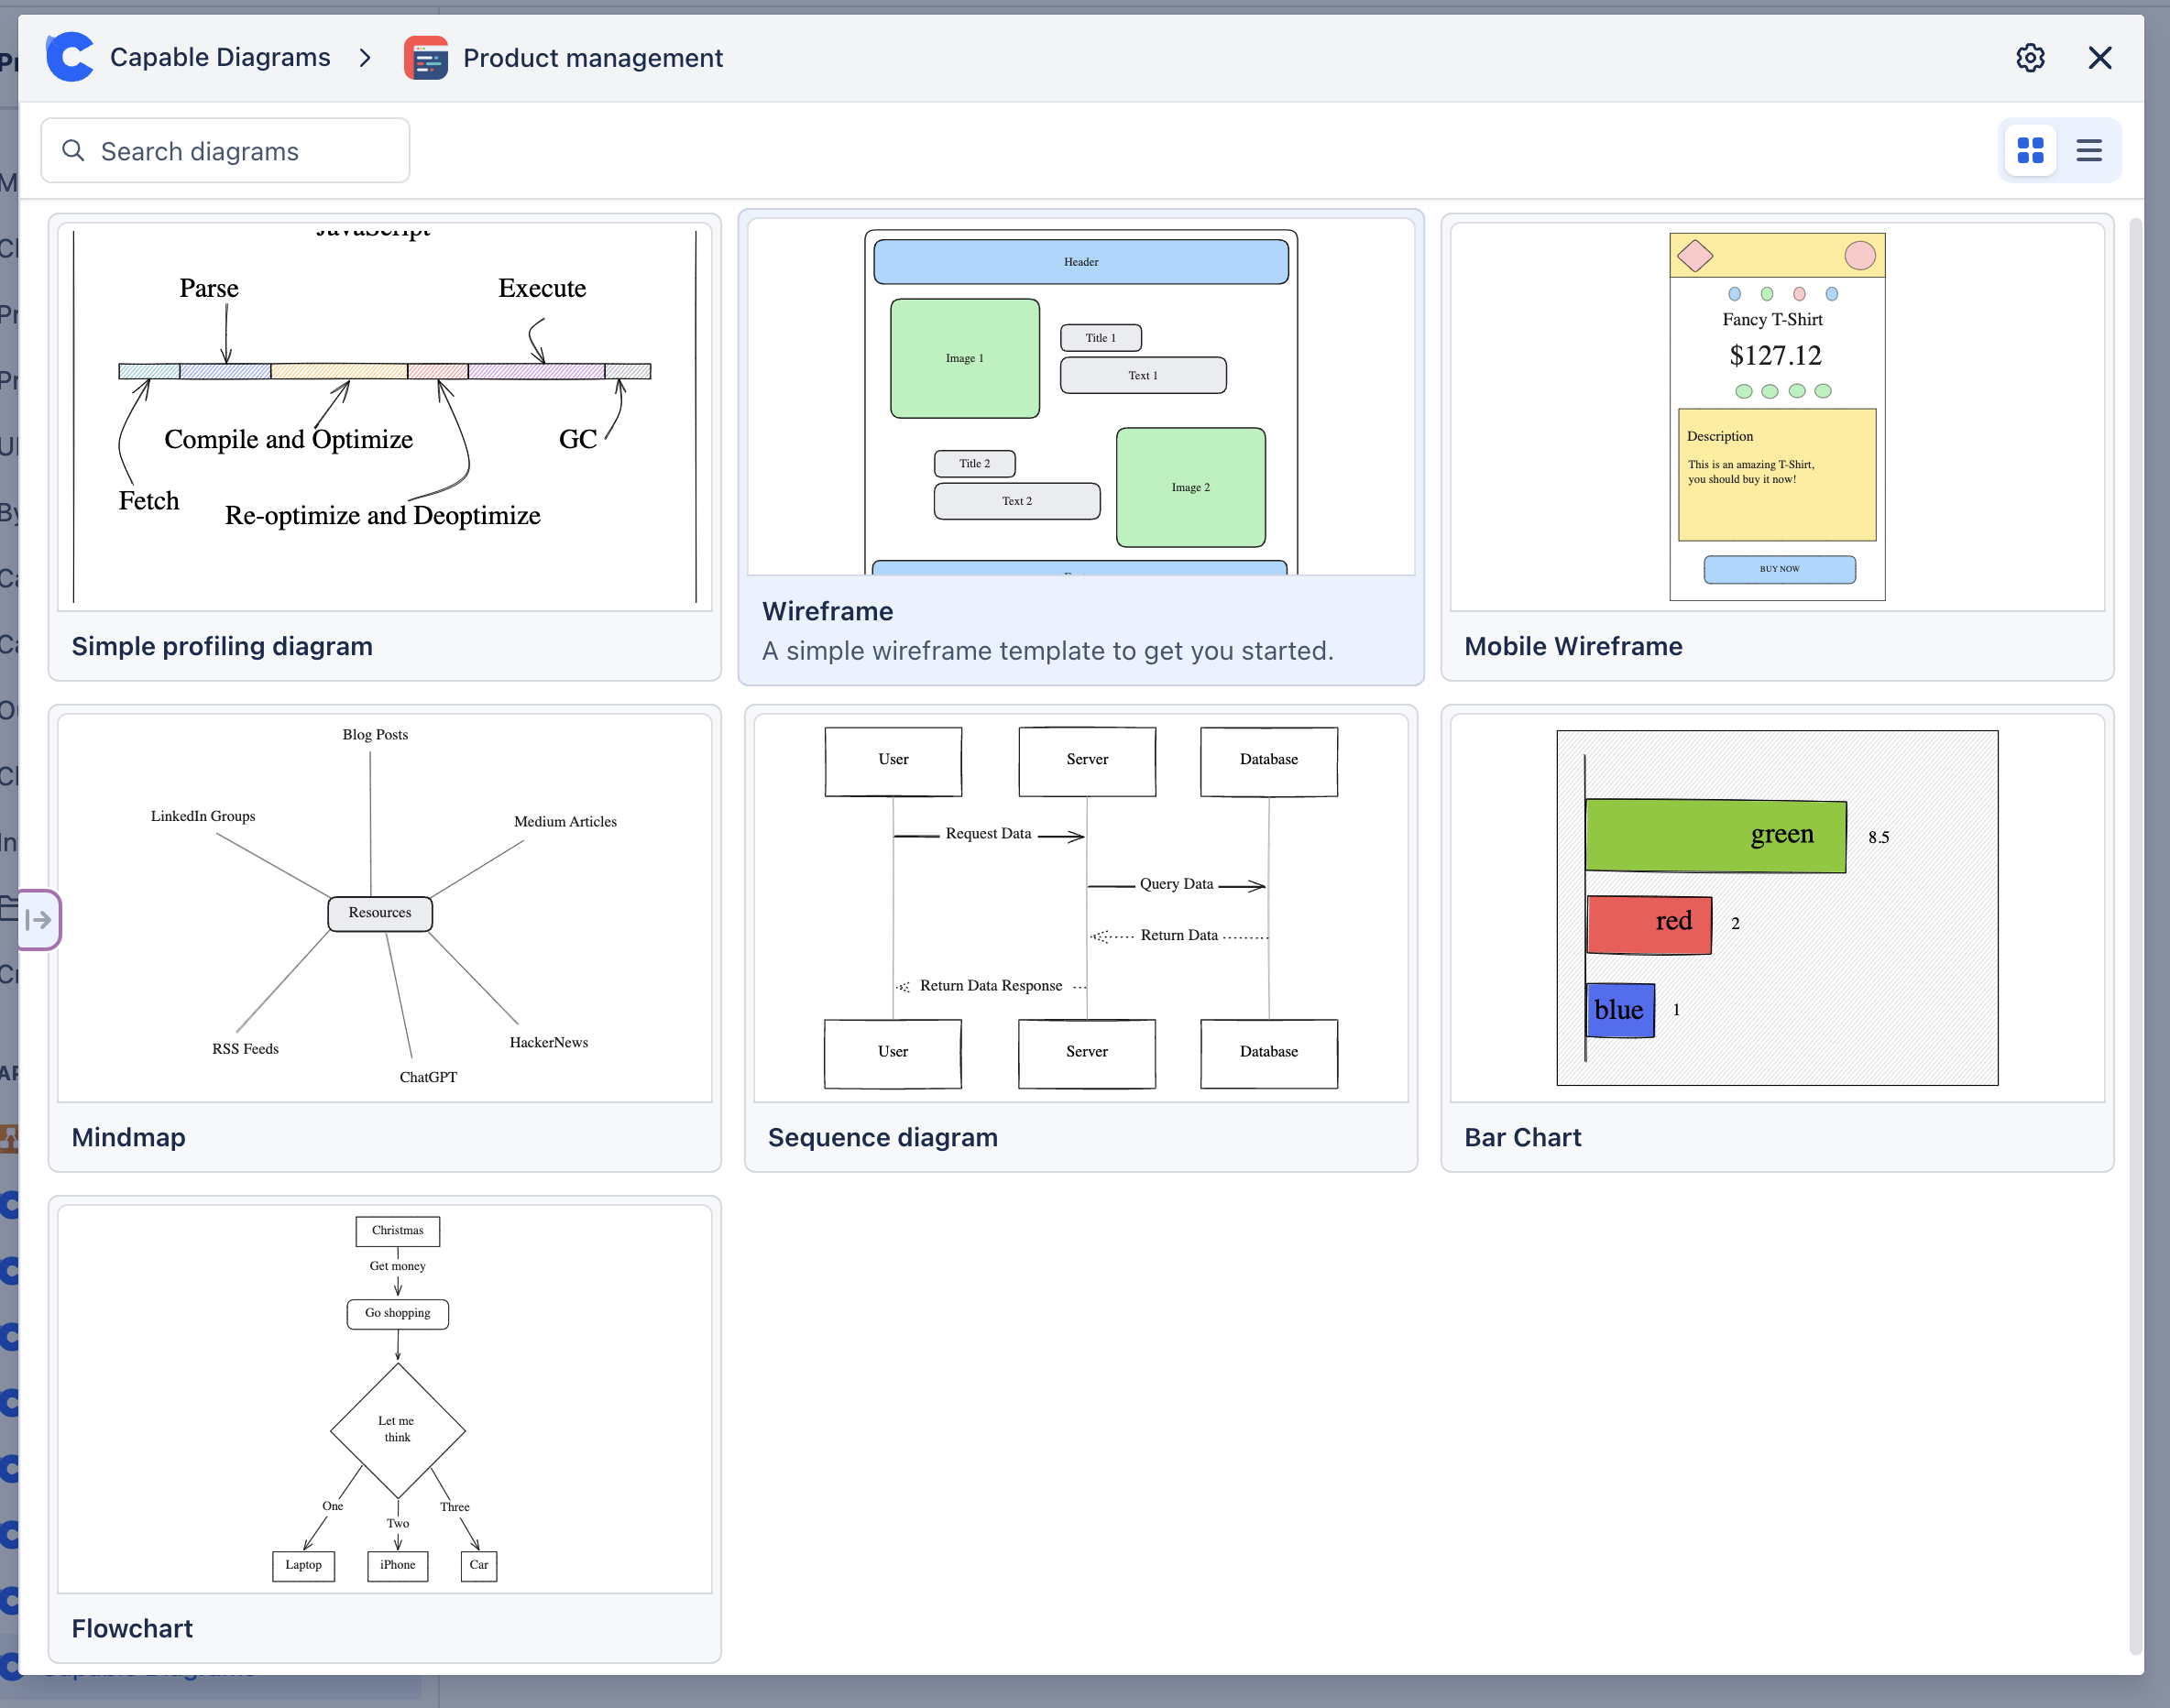Select the Wireframe template

click(x=1080, y=447)
